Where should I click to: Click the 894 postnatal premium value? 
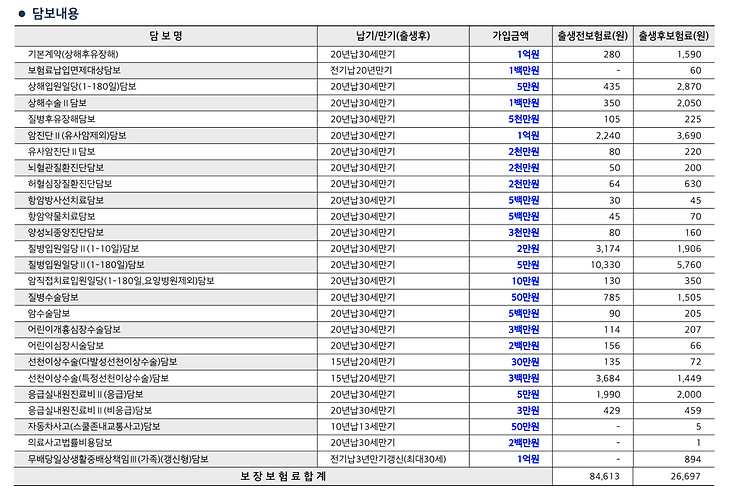tap(693, 459)
